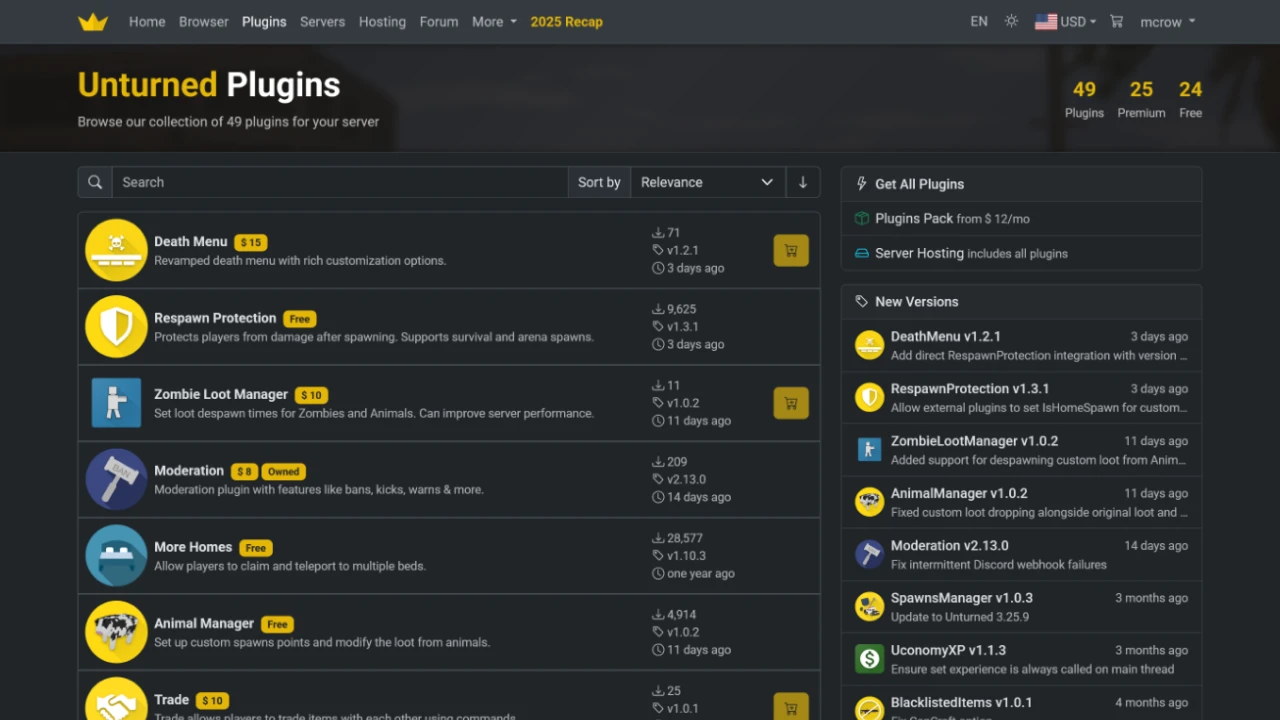Open the shopping cart in header
The image size is (1280, 720).
pos(1117,21)
